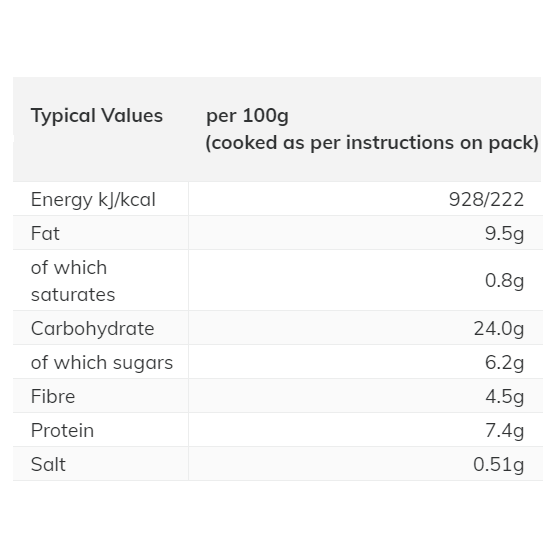Click the 9.5g fat value
The height and width of the screenshot is (560, 560).
(504, 234)
